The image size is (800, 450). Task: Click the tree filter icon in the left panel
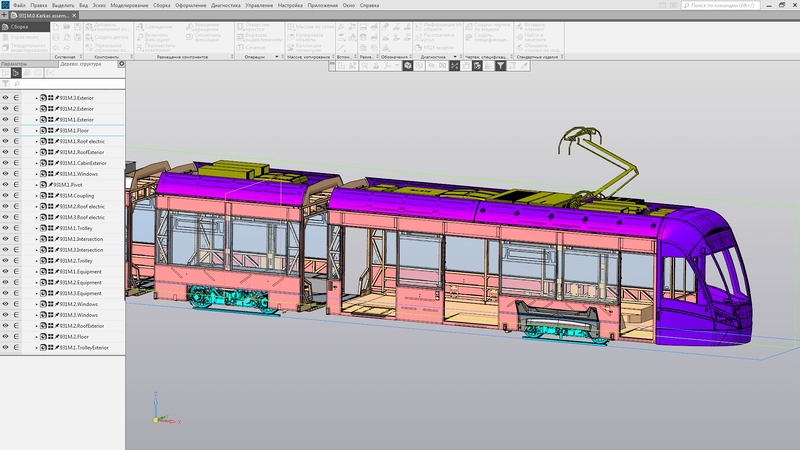coord(5,83)
